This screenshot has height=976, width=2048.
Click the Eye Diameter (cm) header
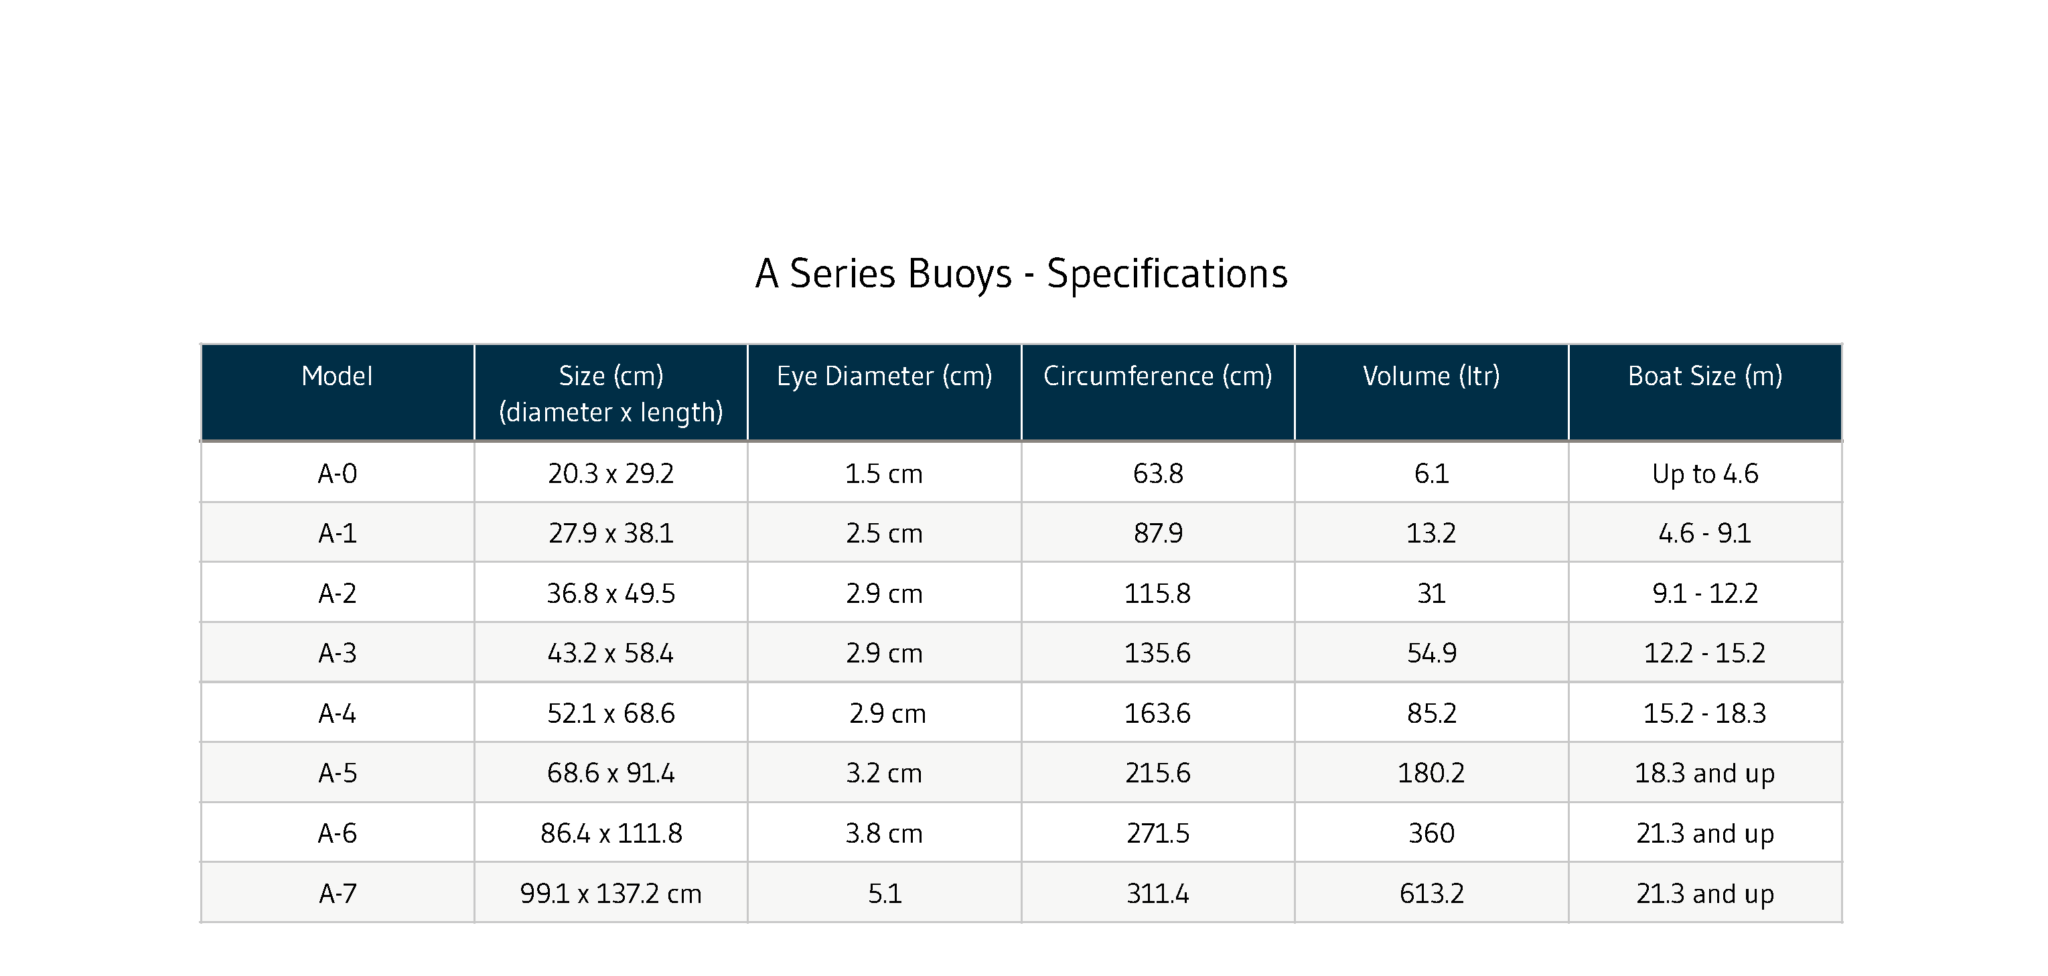pos(884,377)
